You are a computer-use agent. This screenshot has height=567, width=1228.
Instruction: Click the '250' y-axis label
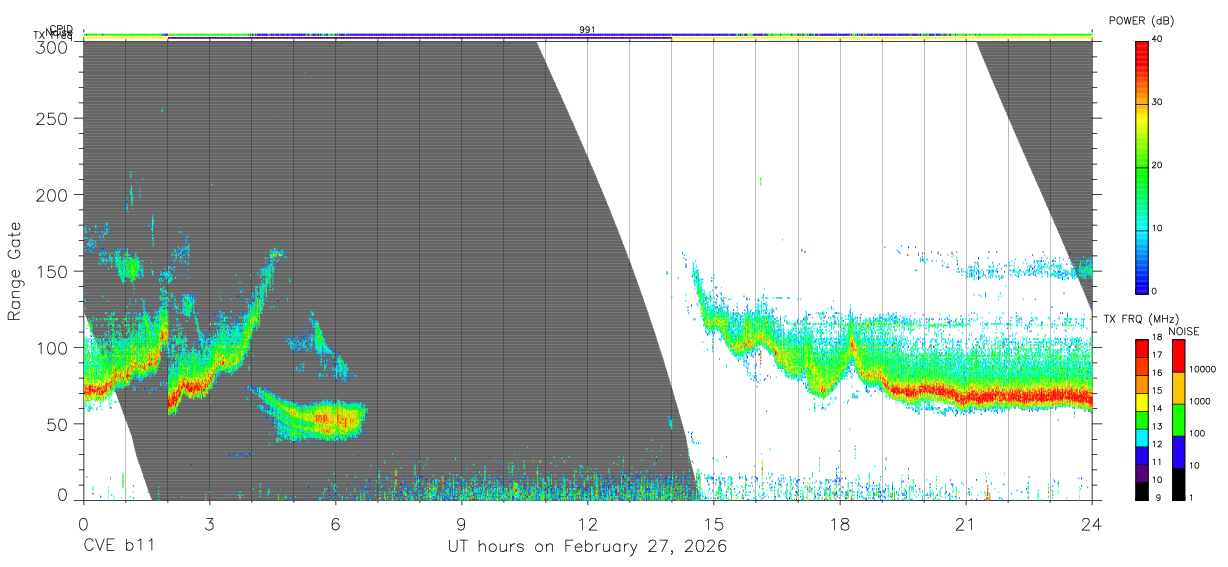(52, 118)
